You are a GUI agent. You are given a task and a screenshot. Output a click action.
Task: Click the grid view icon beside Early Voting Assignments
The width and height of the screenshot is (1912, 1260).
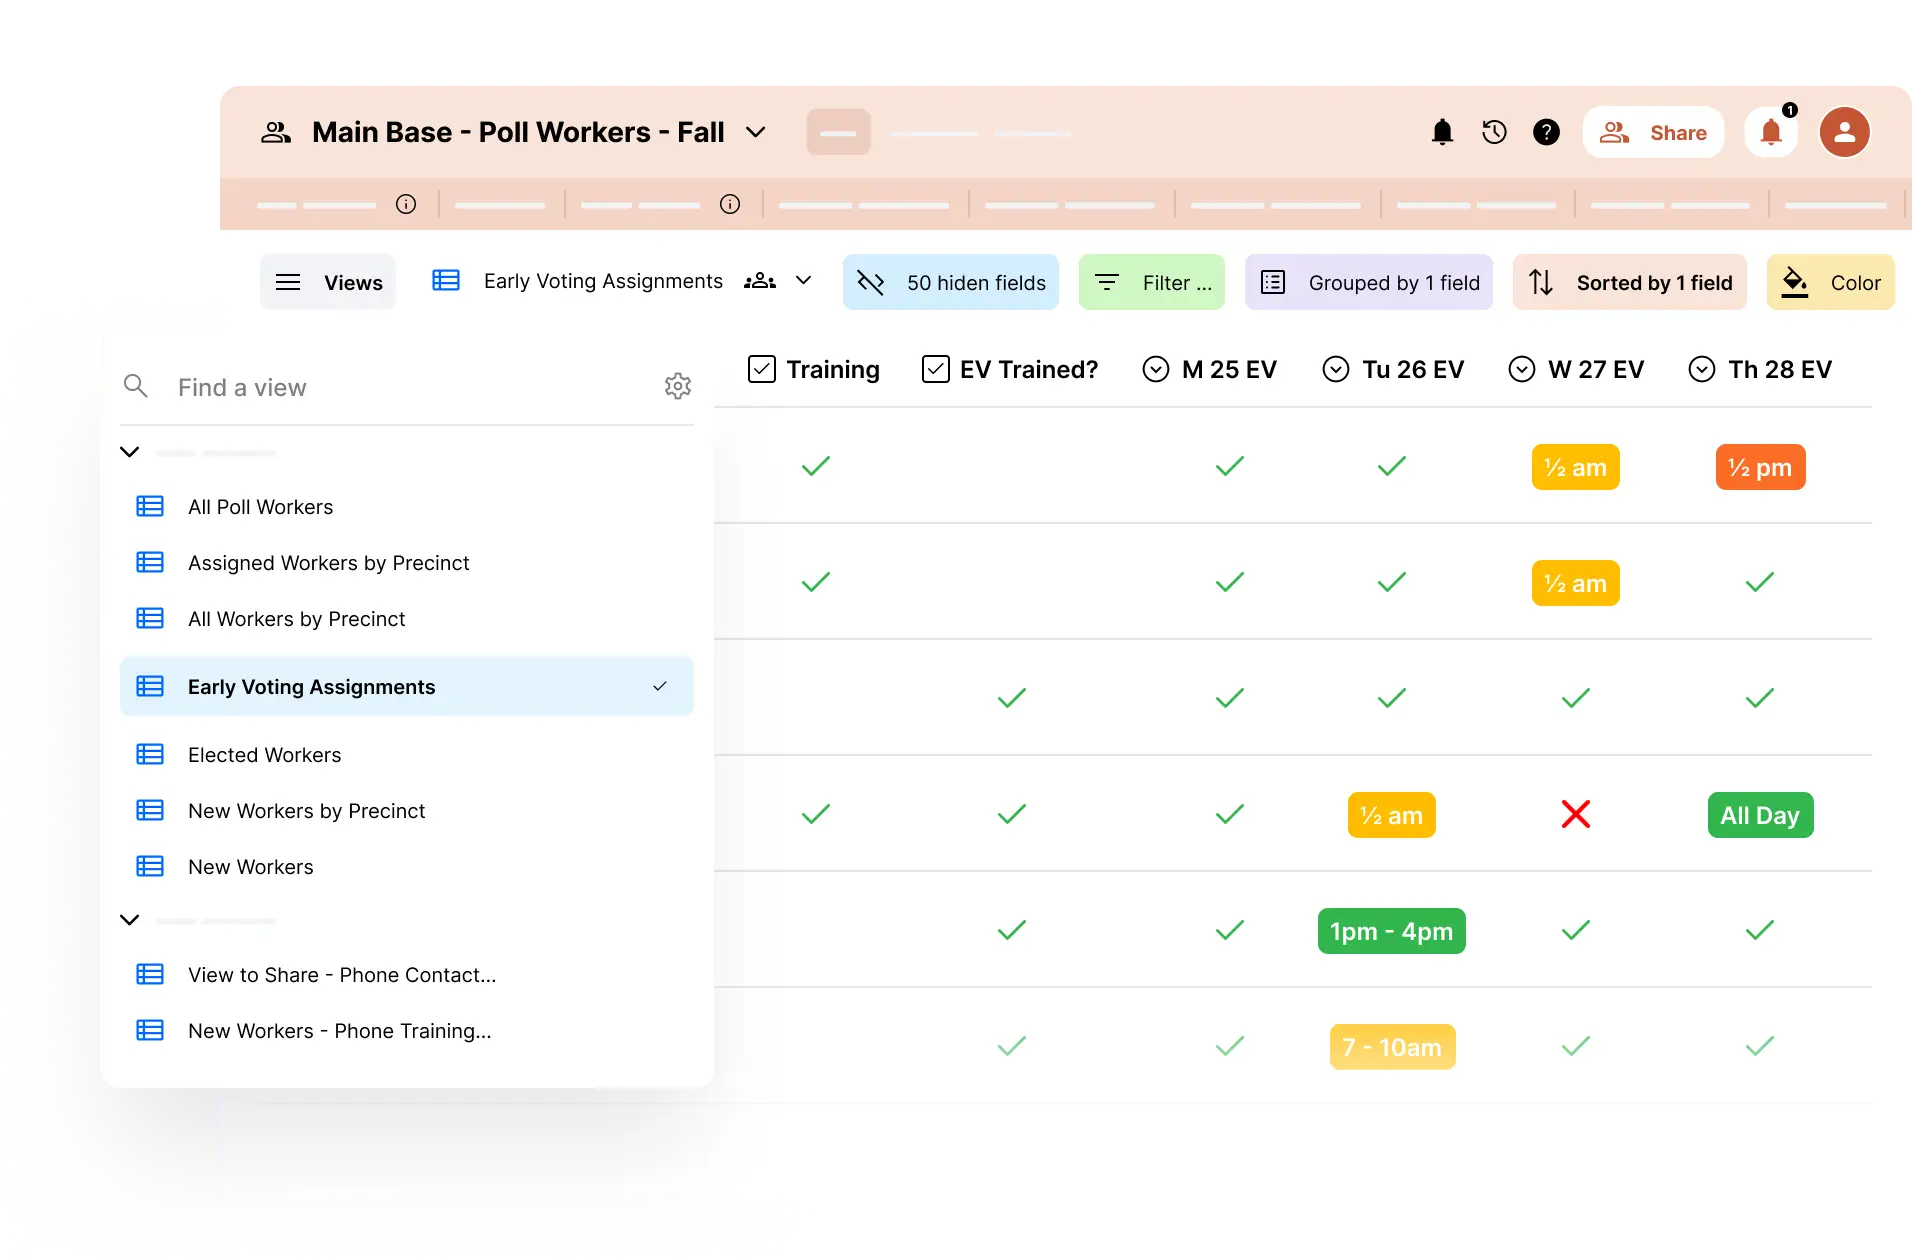446,281
